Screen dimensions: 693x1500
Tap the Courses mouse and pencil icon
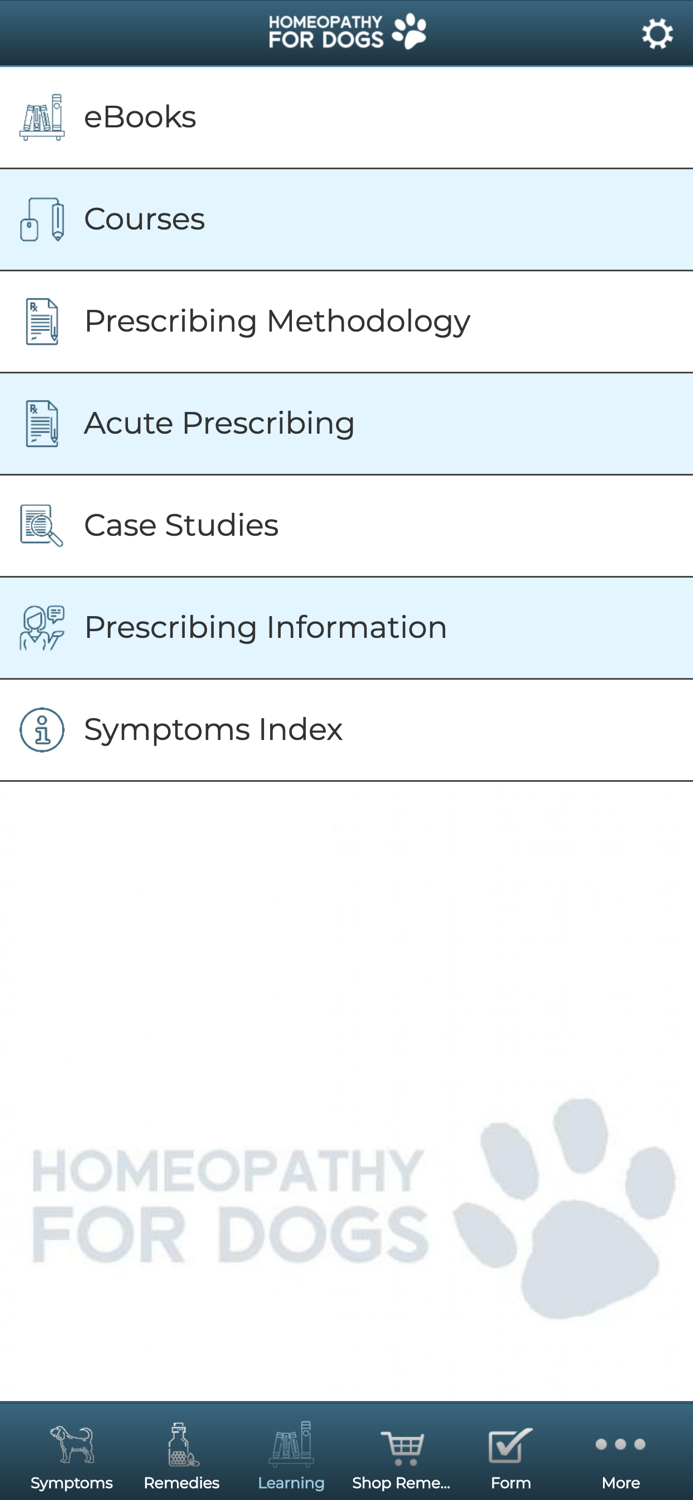[x=42, y=220]
